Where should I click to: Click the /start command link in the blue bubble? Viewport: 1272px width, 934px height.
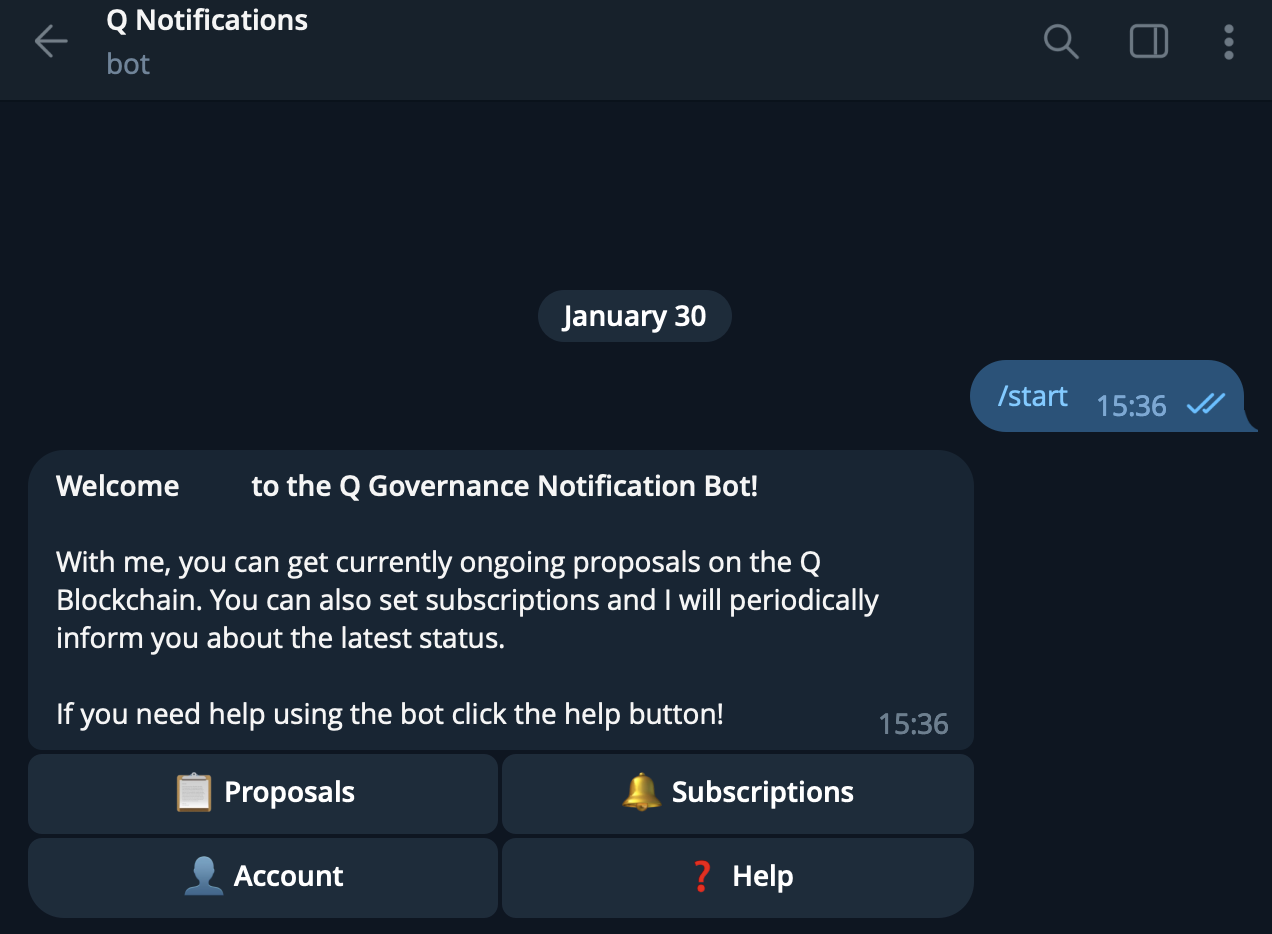pos(1030,396)
